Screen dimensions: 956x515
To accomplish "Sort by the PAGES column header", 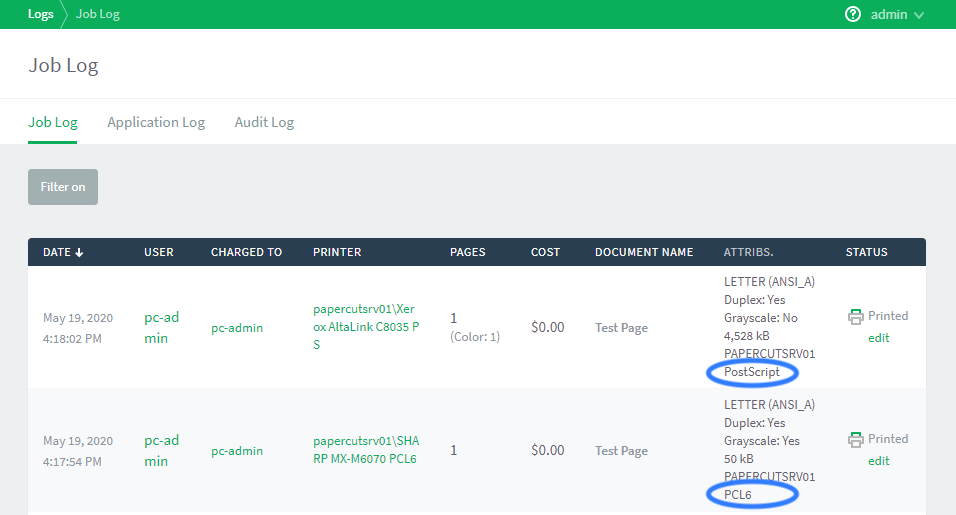I will click(468, 252).
